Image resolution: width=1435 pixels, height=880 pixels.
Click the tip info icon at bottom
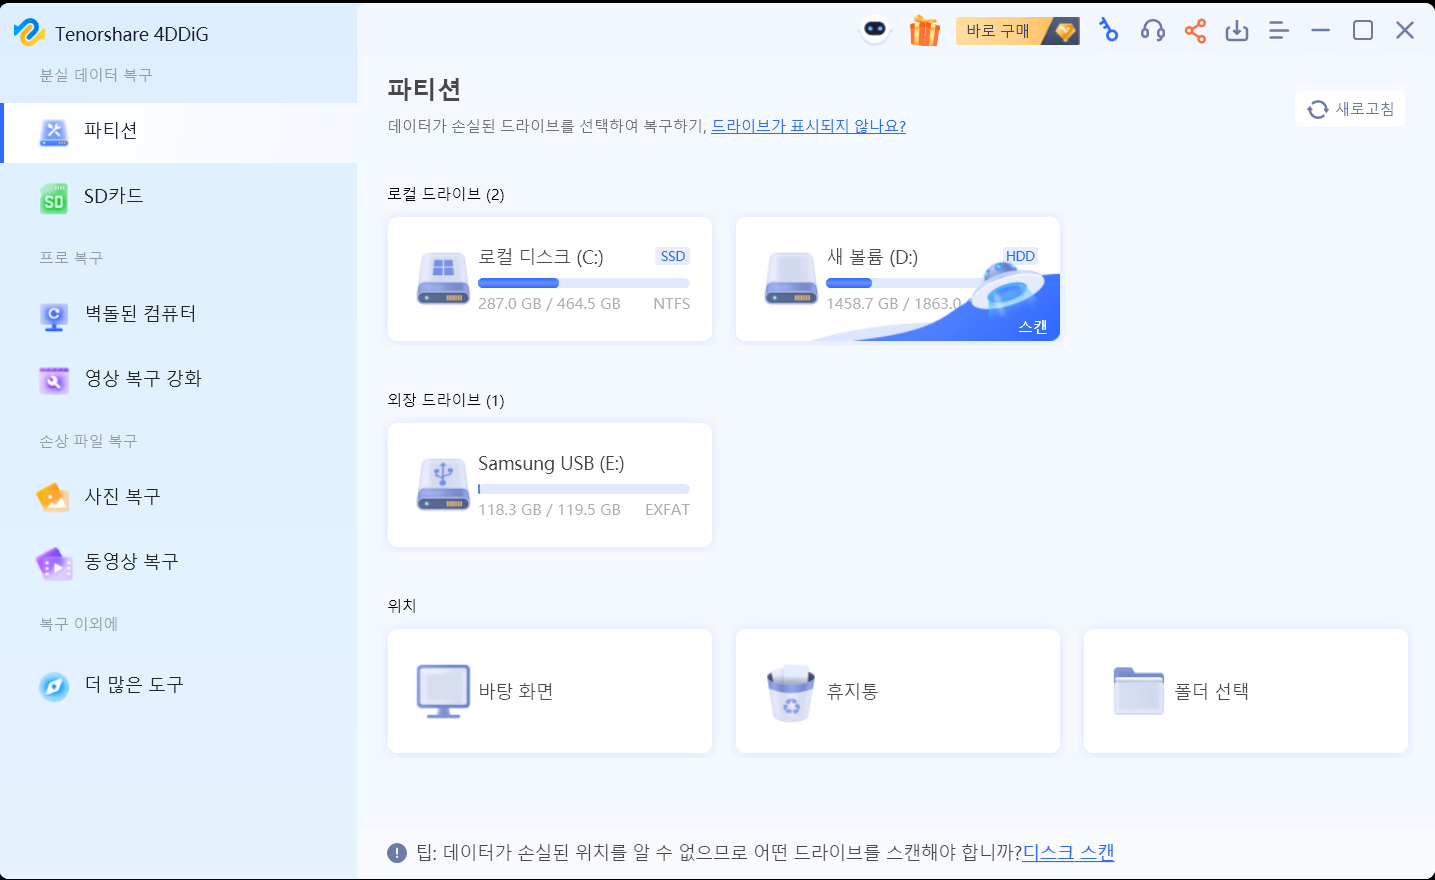tap(397, 853)
